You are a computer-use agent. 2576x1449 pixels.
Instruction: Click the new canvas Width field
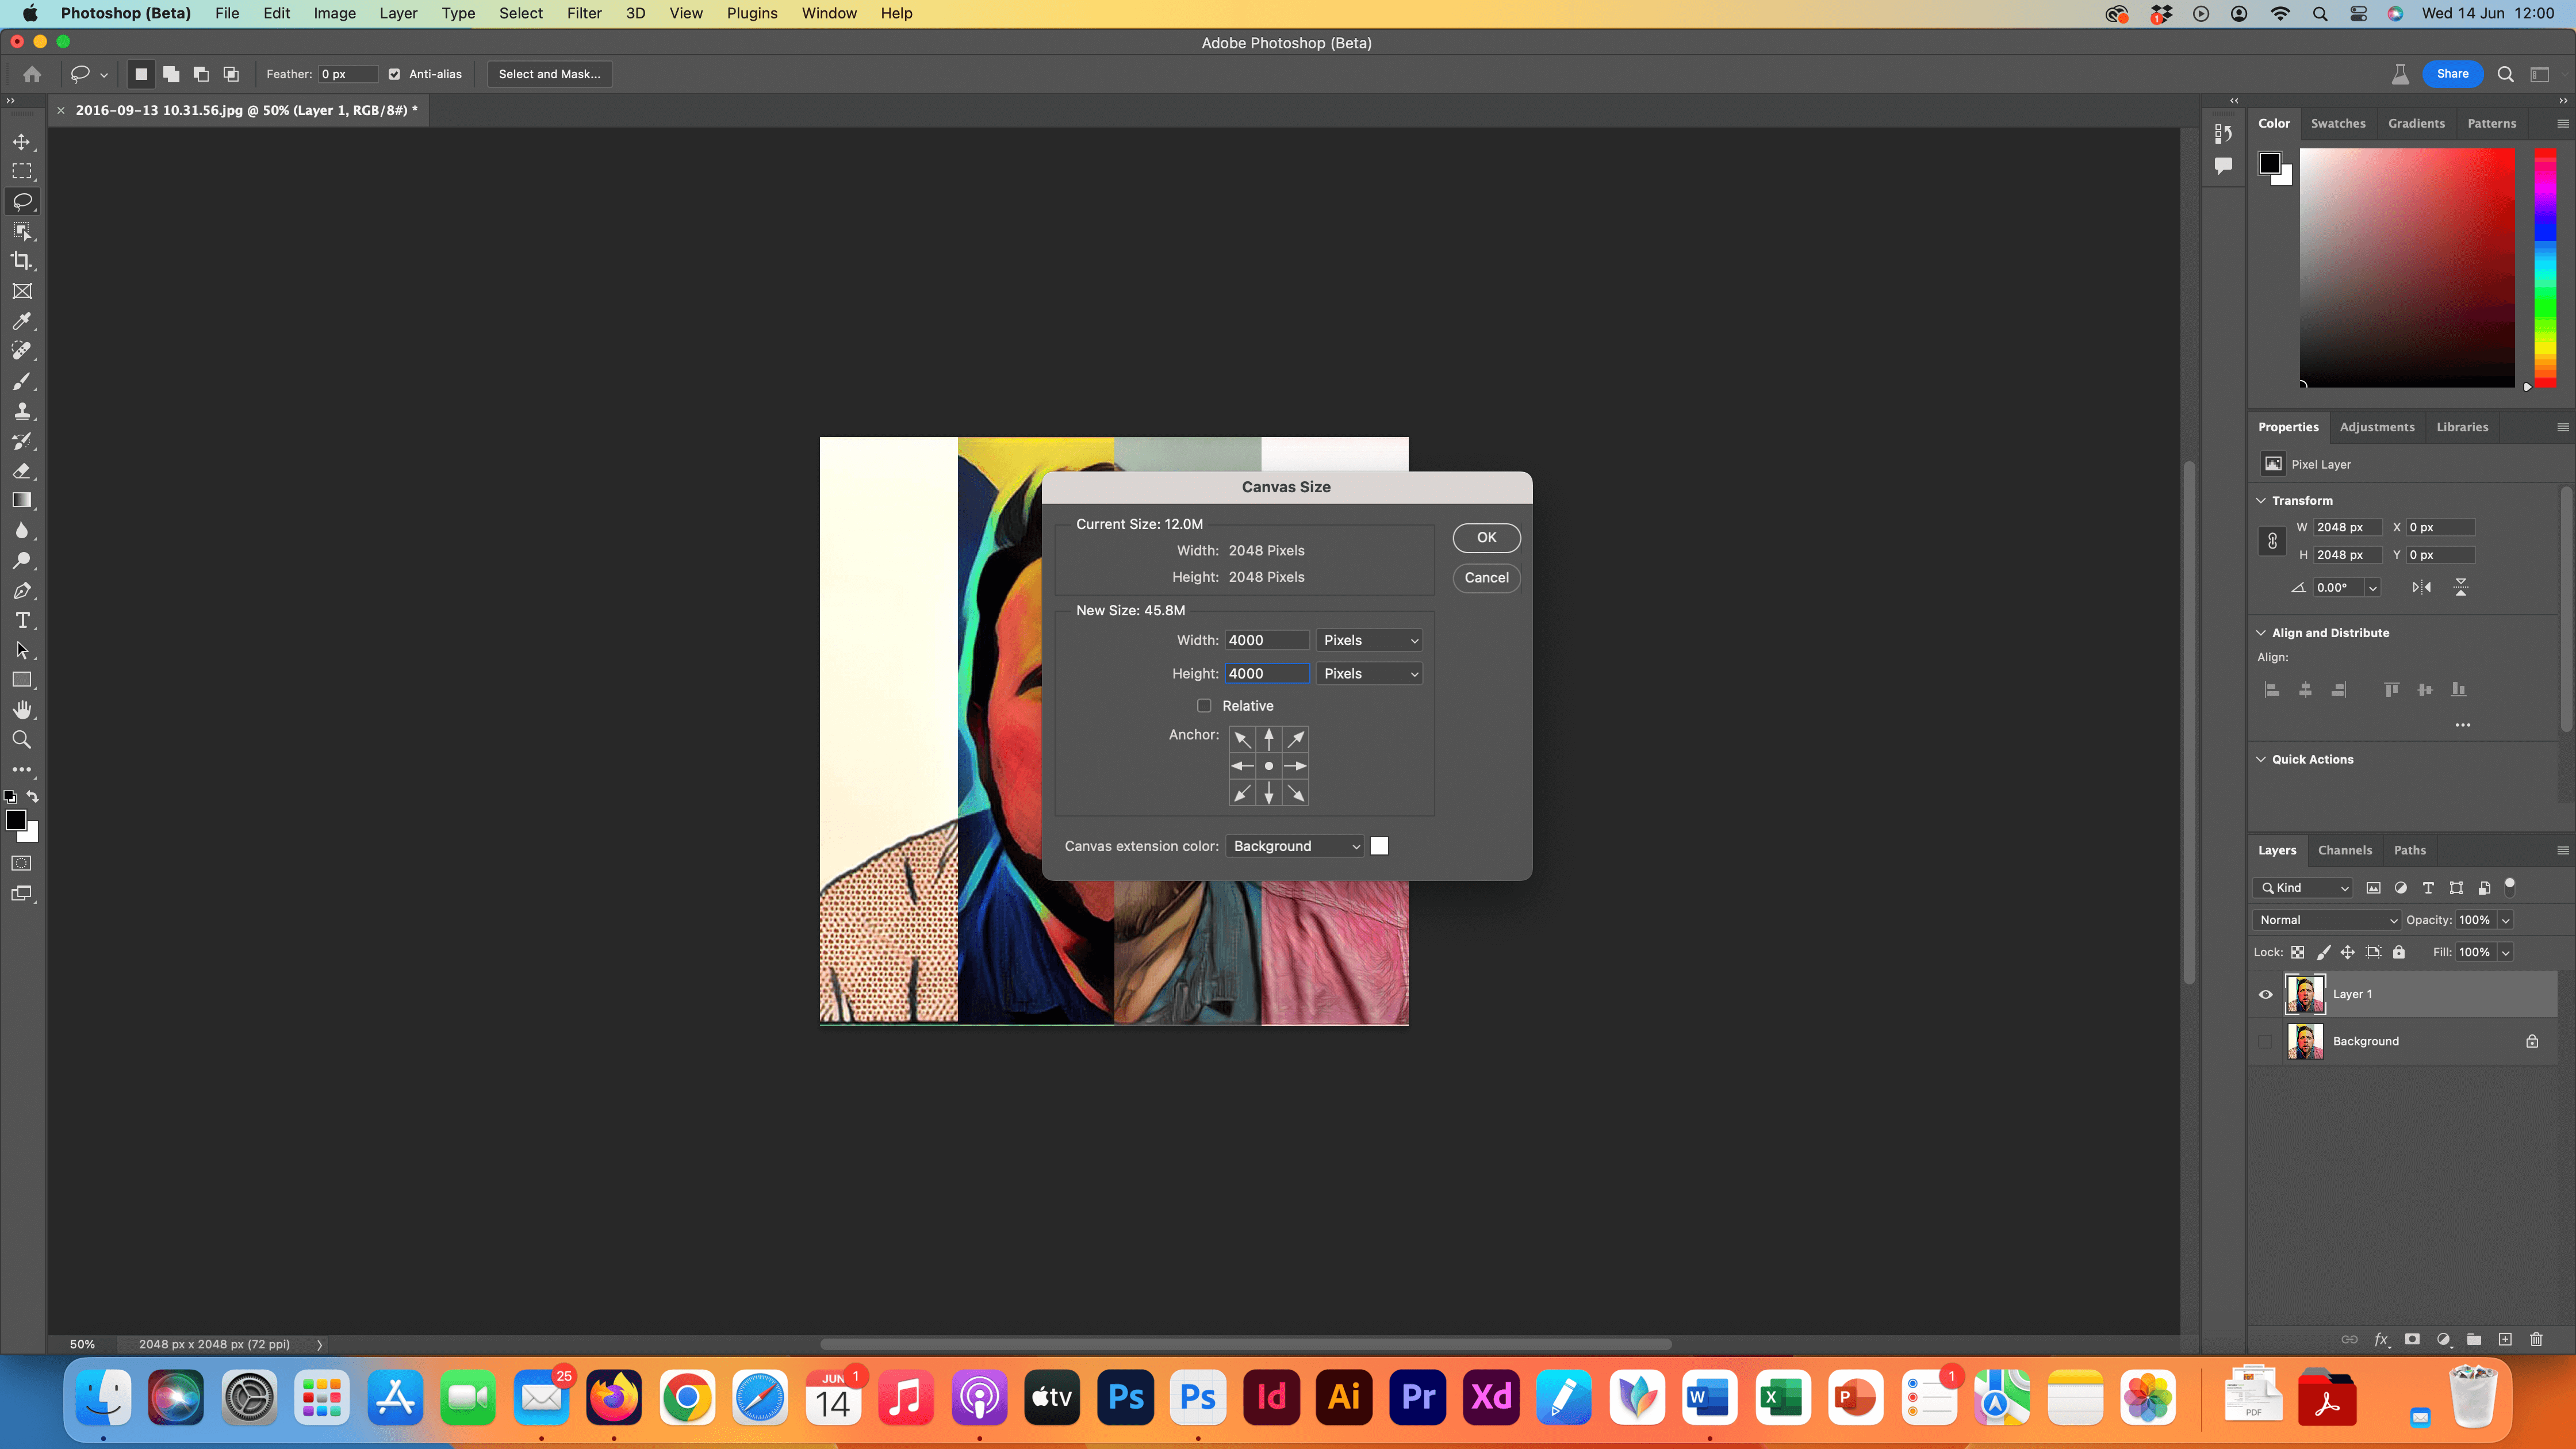1267,641
